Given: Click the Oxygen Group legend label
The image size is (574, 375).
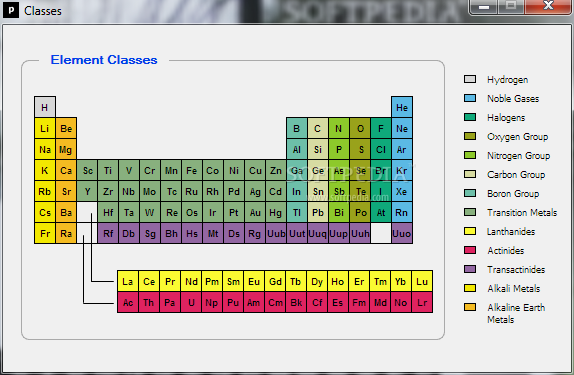Looking at the screenshot, I should pyautogui.click(x=517, y=137).
